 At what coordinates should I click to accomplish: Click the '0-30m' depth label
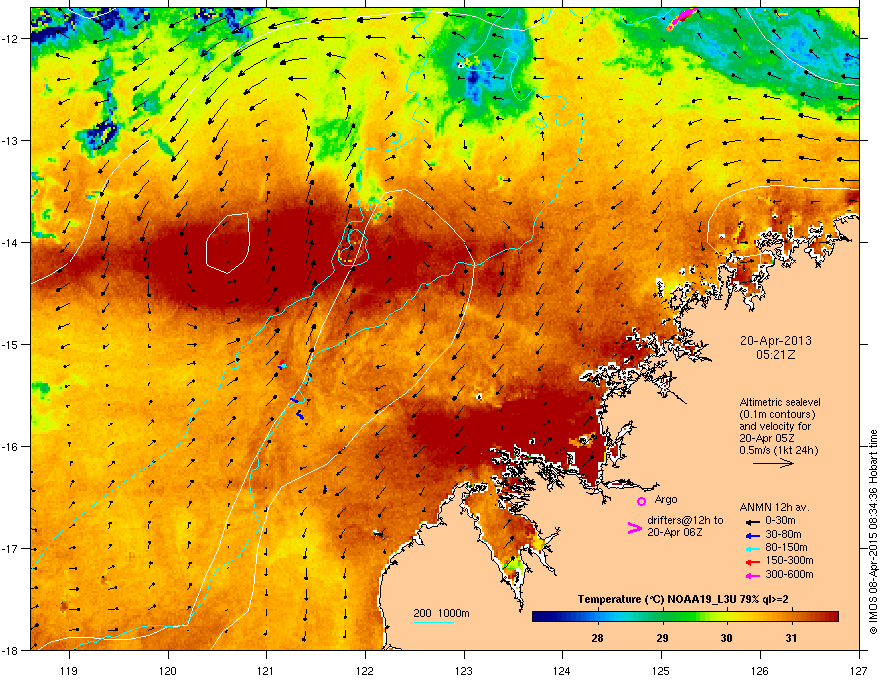[x=780, y=521]
